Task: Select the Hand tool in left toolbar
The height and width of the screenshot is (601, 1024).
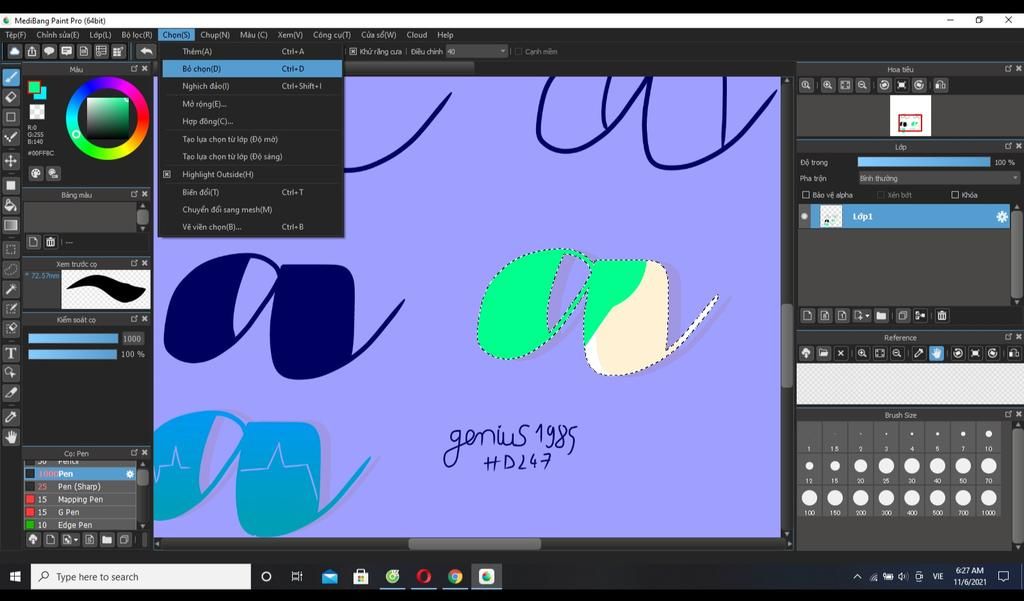Action: tap(11, 437)
